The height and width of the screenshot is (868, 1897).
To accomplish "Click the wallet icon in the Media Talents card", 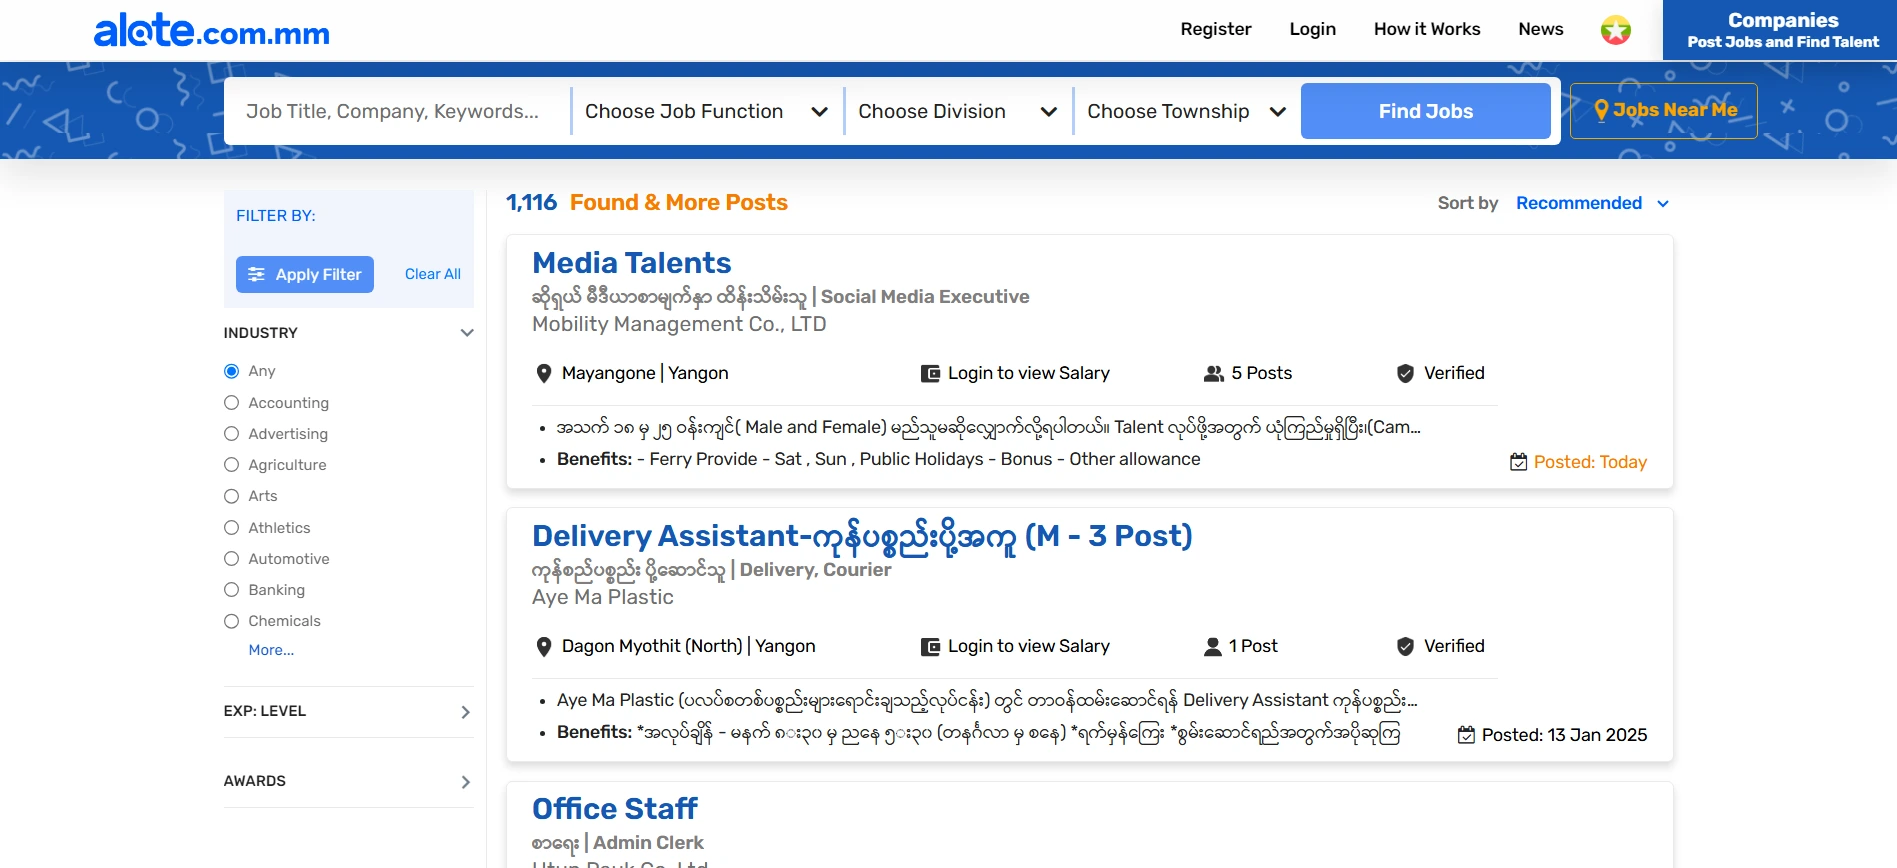I will [930, 373].
